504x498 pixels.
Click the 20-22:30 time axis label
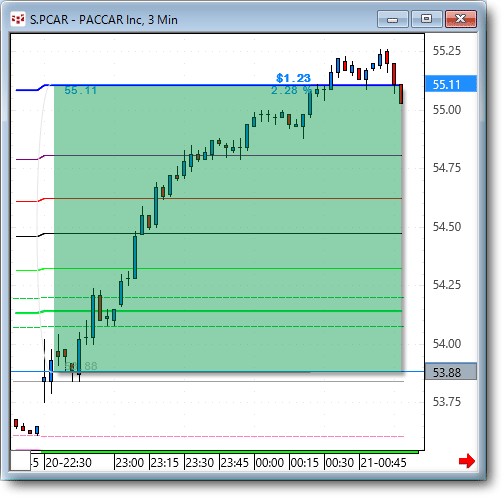pos(68,463)
